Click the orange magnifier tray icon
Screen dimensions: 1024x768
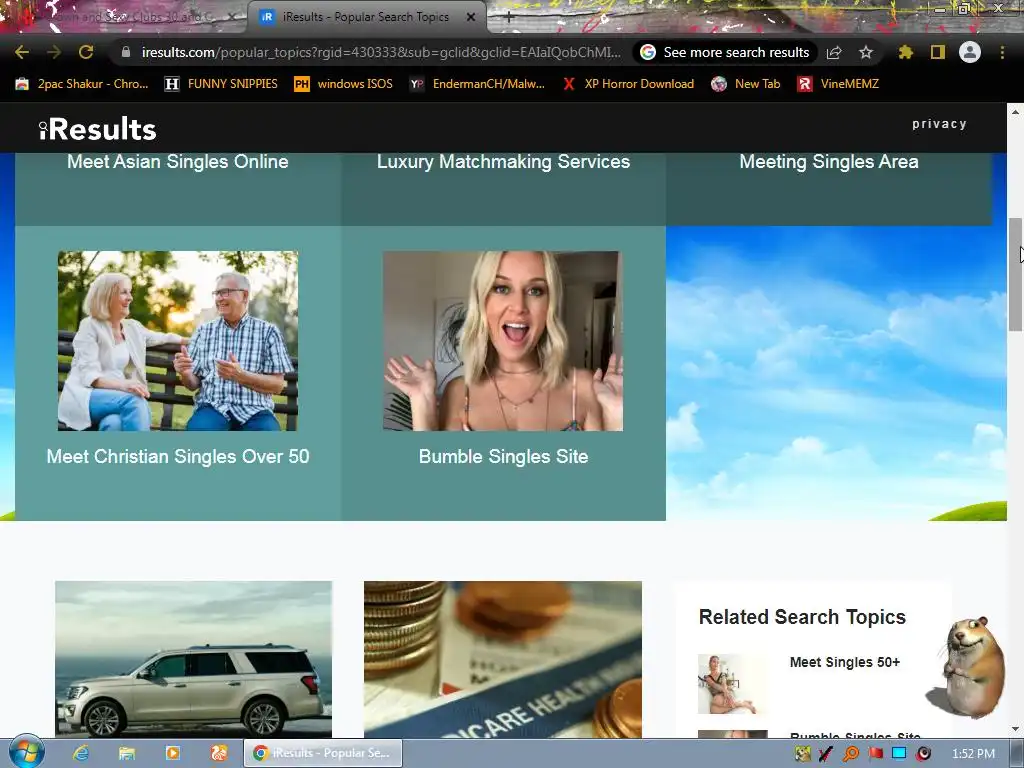pyautogui.click(x=850, y=754)
